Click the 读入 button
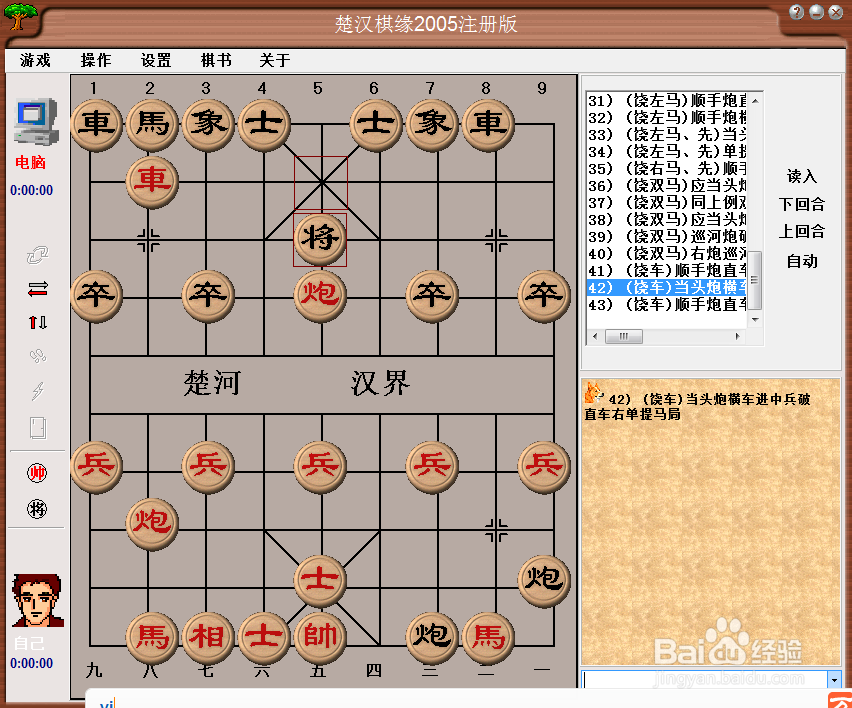The width and height of the screenshot is (852, 708). click(x=801, y=178)
